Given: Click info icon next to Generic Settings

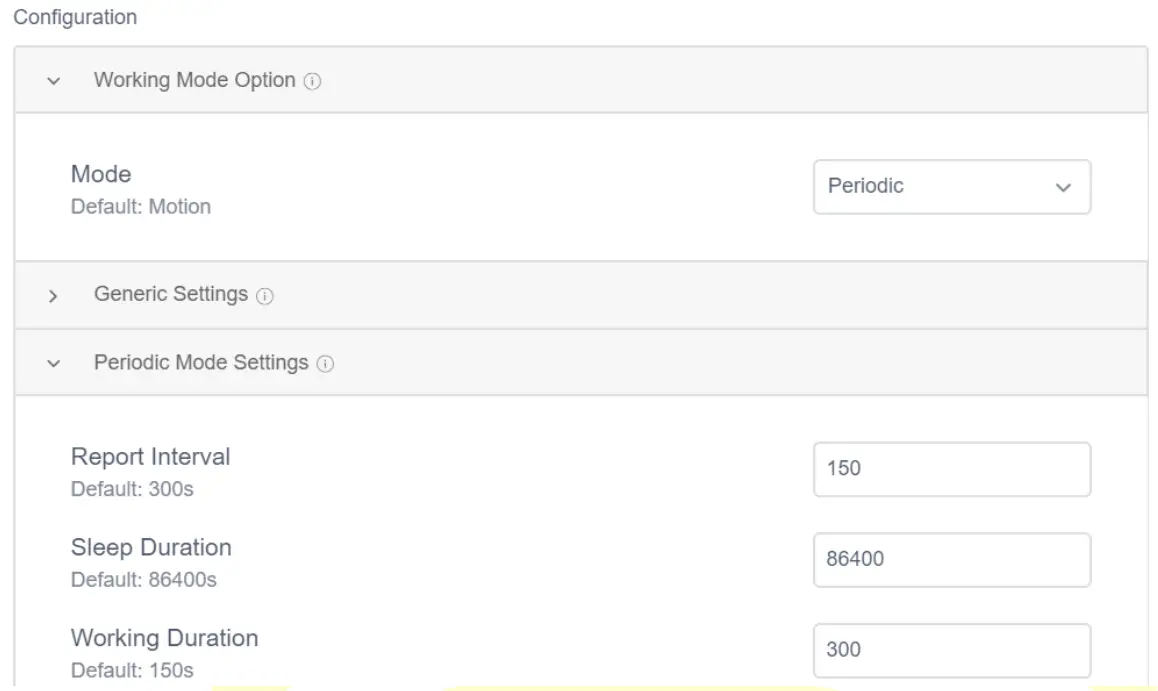Looking at the screenshot, I should coord(265,296).
